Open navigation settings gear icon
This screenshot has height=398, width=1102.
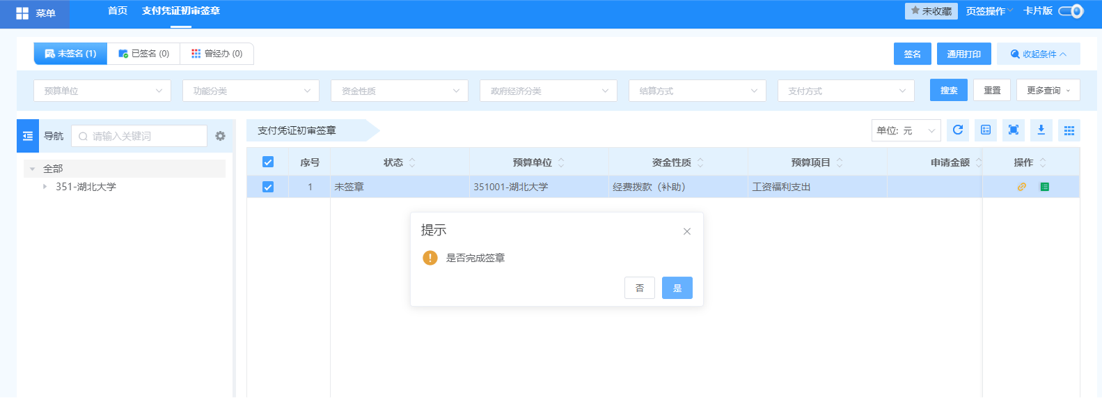[x=220, y=136]
